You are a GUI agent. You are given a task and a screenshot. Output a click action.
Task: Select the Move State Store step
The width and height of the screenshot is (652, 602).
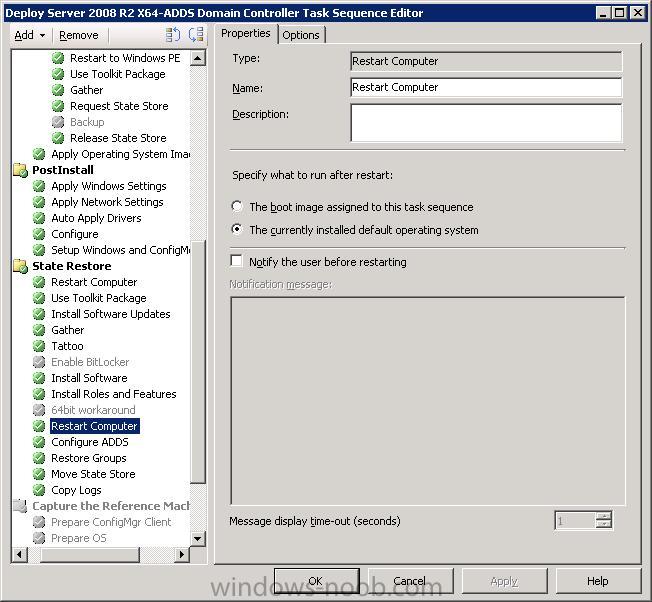[x=93, y=474]
